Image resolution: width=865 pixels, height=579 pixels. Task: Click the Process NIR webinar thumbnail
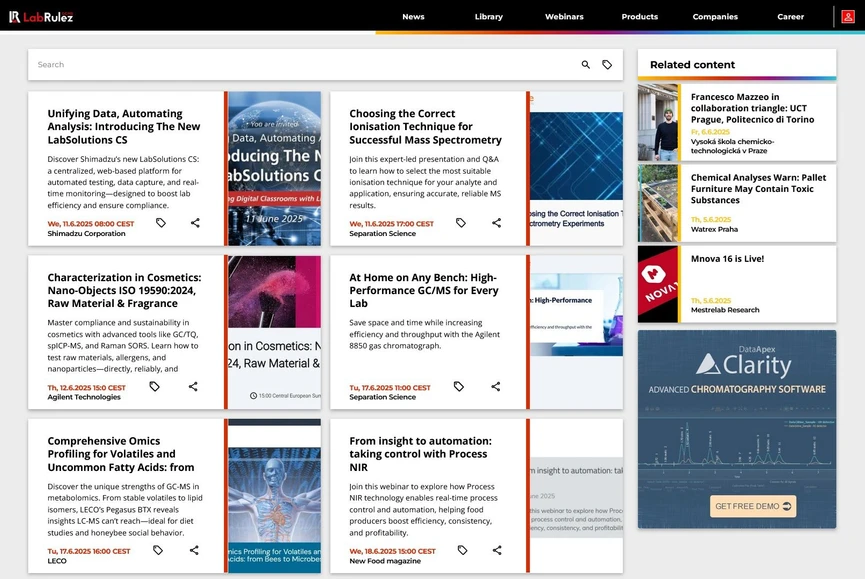[576, 495]
